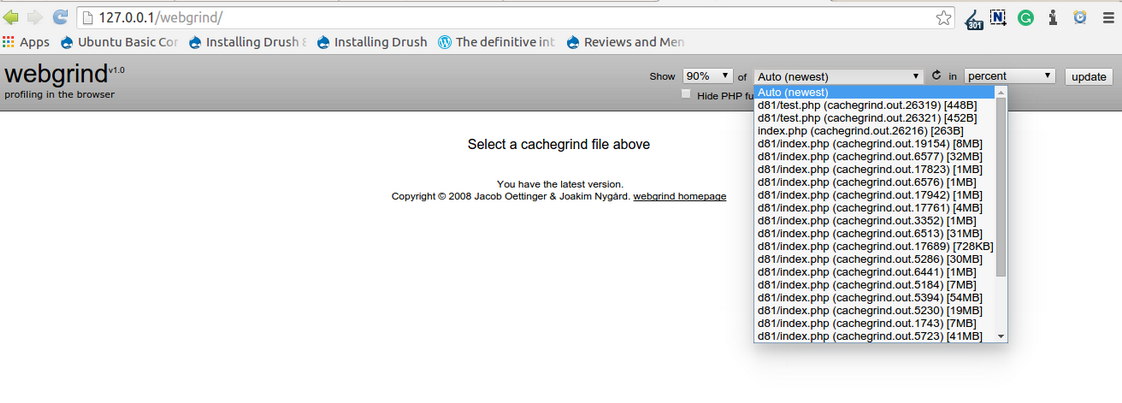Click the browser back arrow

click(11, 17)
